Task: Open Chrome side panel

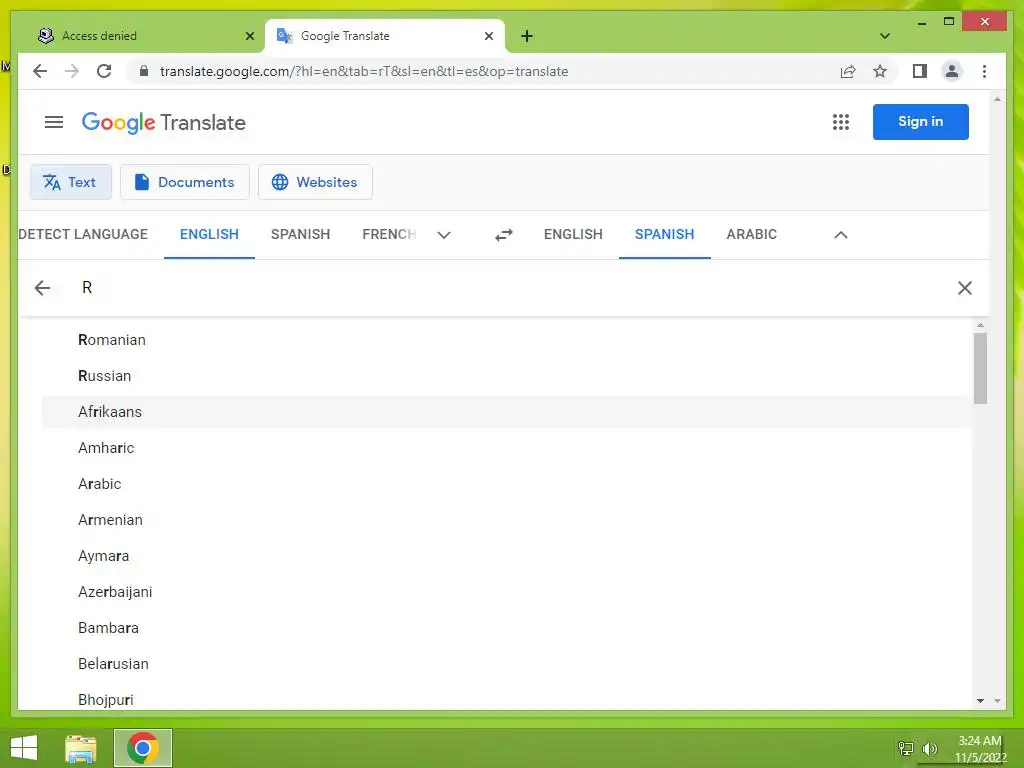Action: coord(920,71)
